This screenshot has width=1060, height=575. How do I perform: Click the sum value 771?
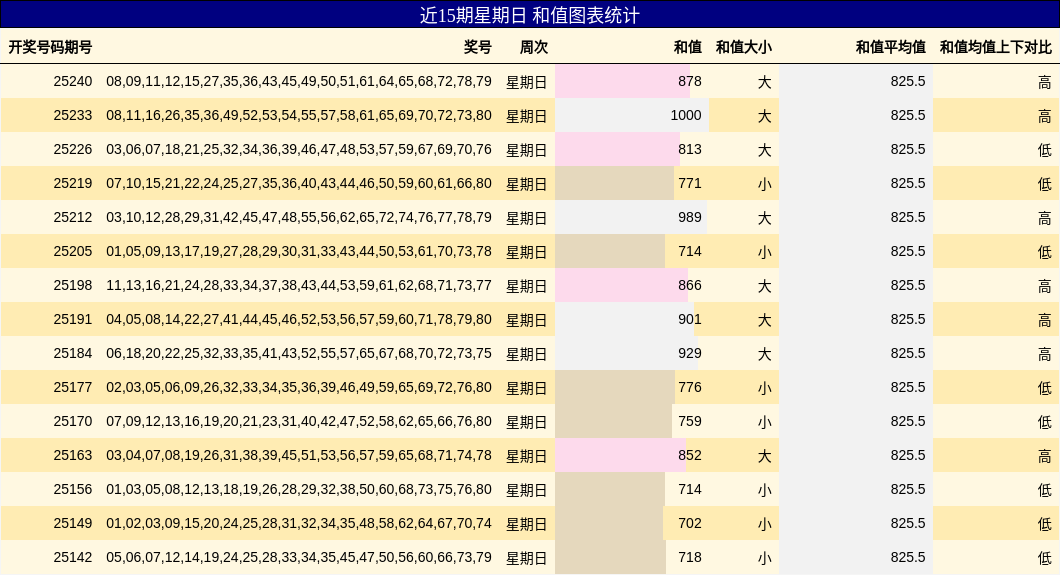pyautogui.click(x=690, y=184)
